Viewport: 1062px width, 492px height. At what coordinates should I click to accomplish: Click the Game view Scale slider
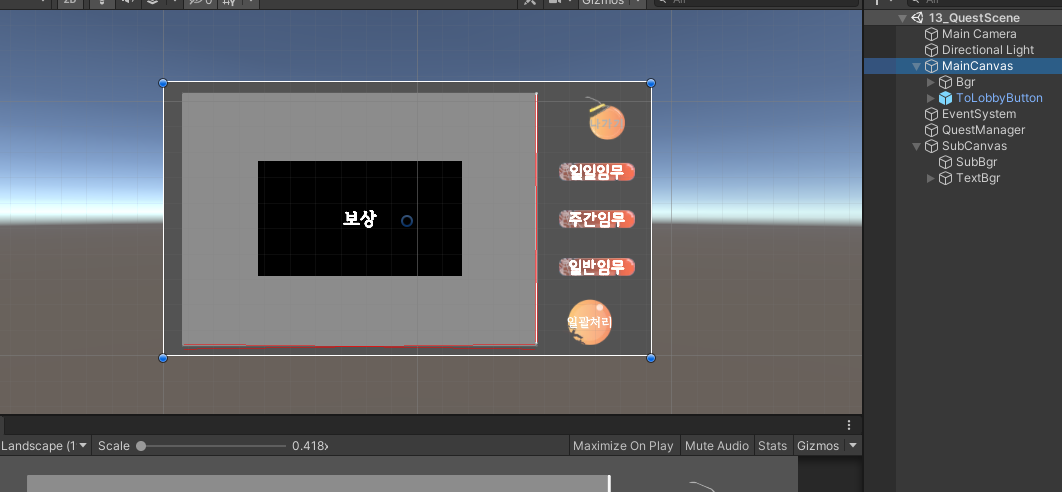(211, 446)
